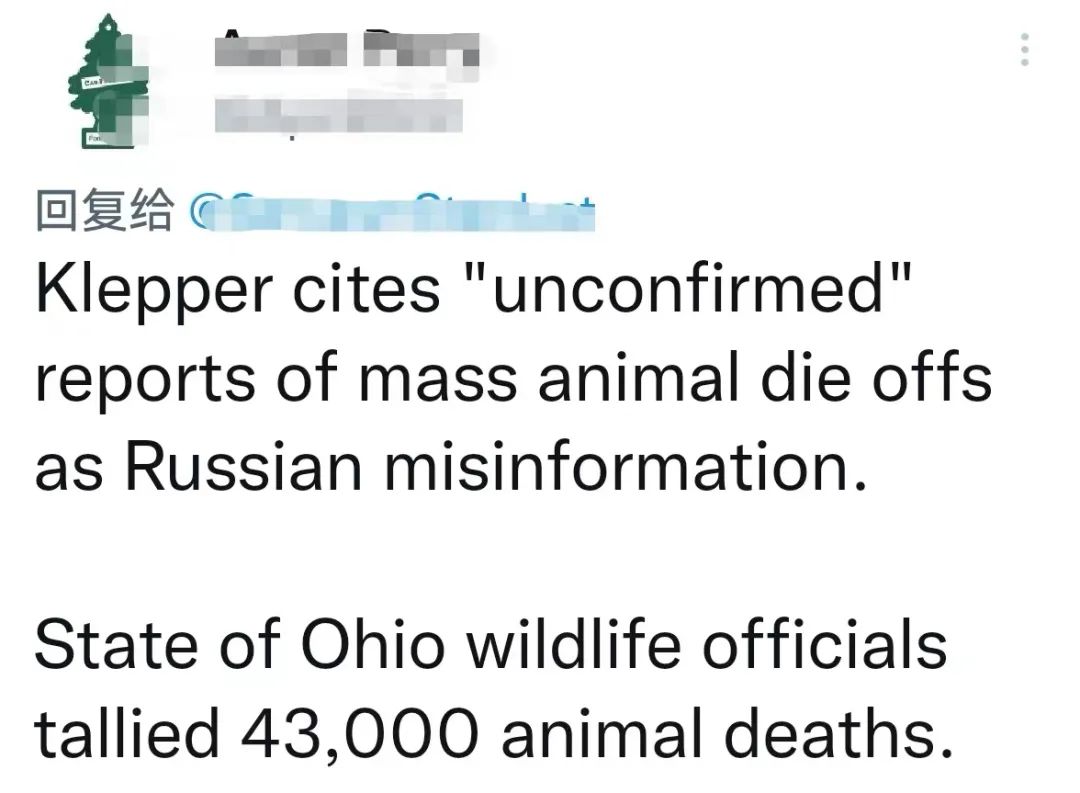This screenshot has height=793, width=1080.
Task: Open the blurred author display name
Action: point(349,51)
